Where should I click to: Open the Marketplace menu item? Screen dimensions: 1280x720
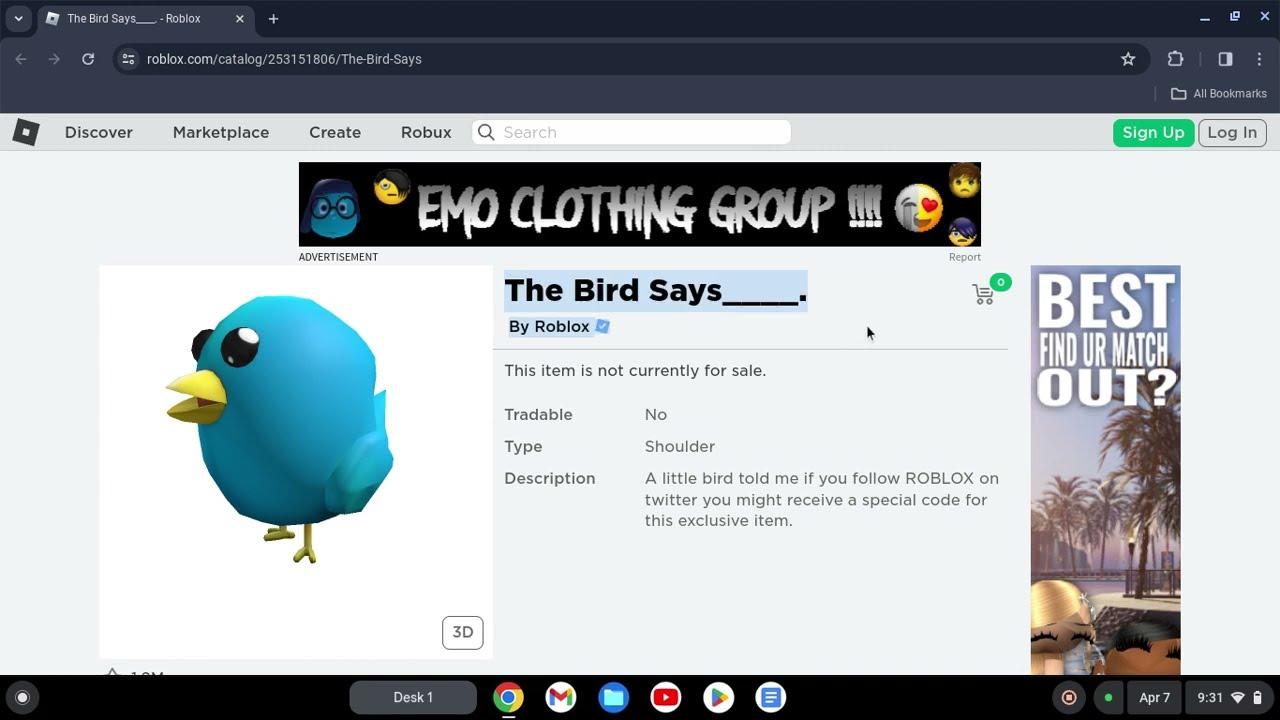tap(221, 132)
